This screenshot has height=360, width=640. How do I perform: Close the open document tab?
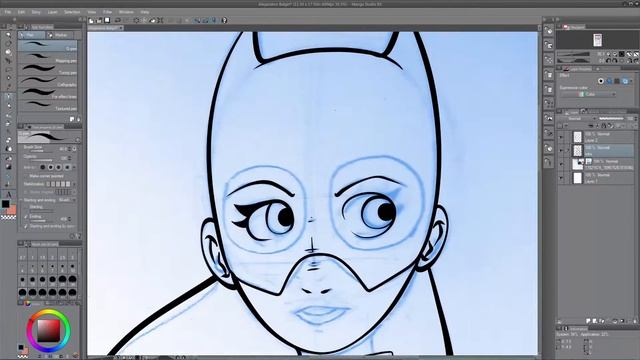tap(121, 28)
